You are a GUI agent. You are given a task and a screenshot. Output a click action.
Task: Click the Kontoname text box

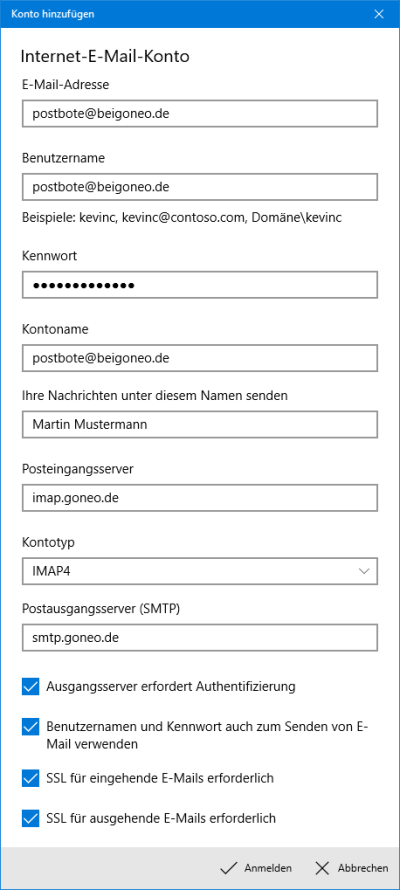200,358
